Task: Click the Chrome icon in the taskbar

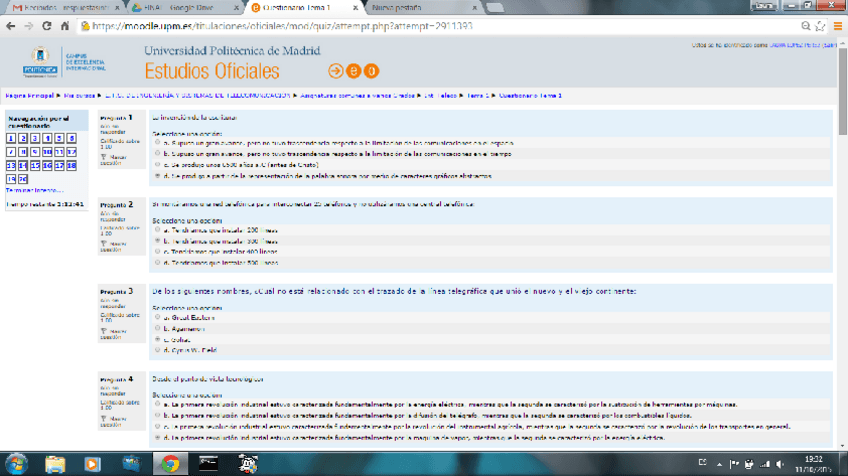Action: tap(170, 464)
